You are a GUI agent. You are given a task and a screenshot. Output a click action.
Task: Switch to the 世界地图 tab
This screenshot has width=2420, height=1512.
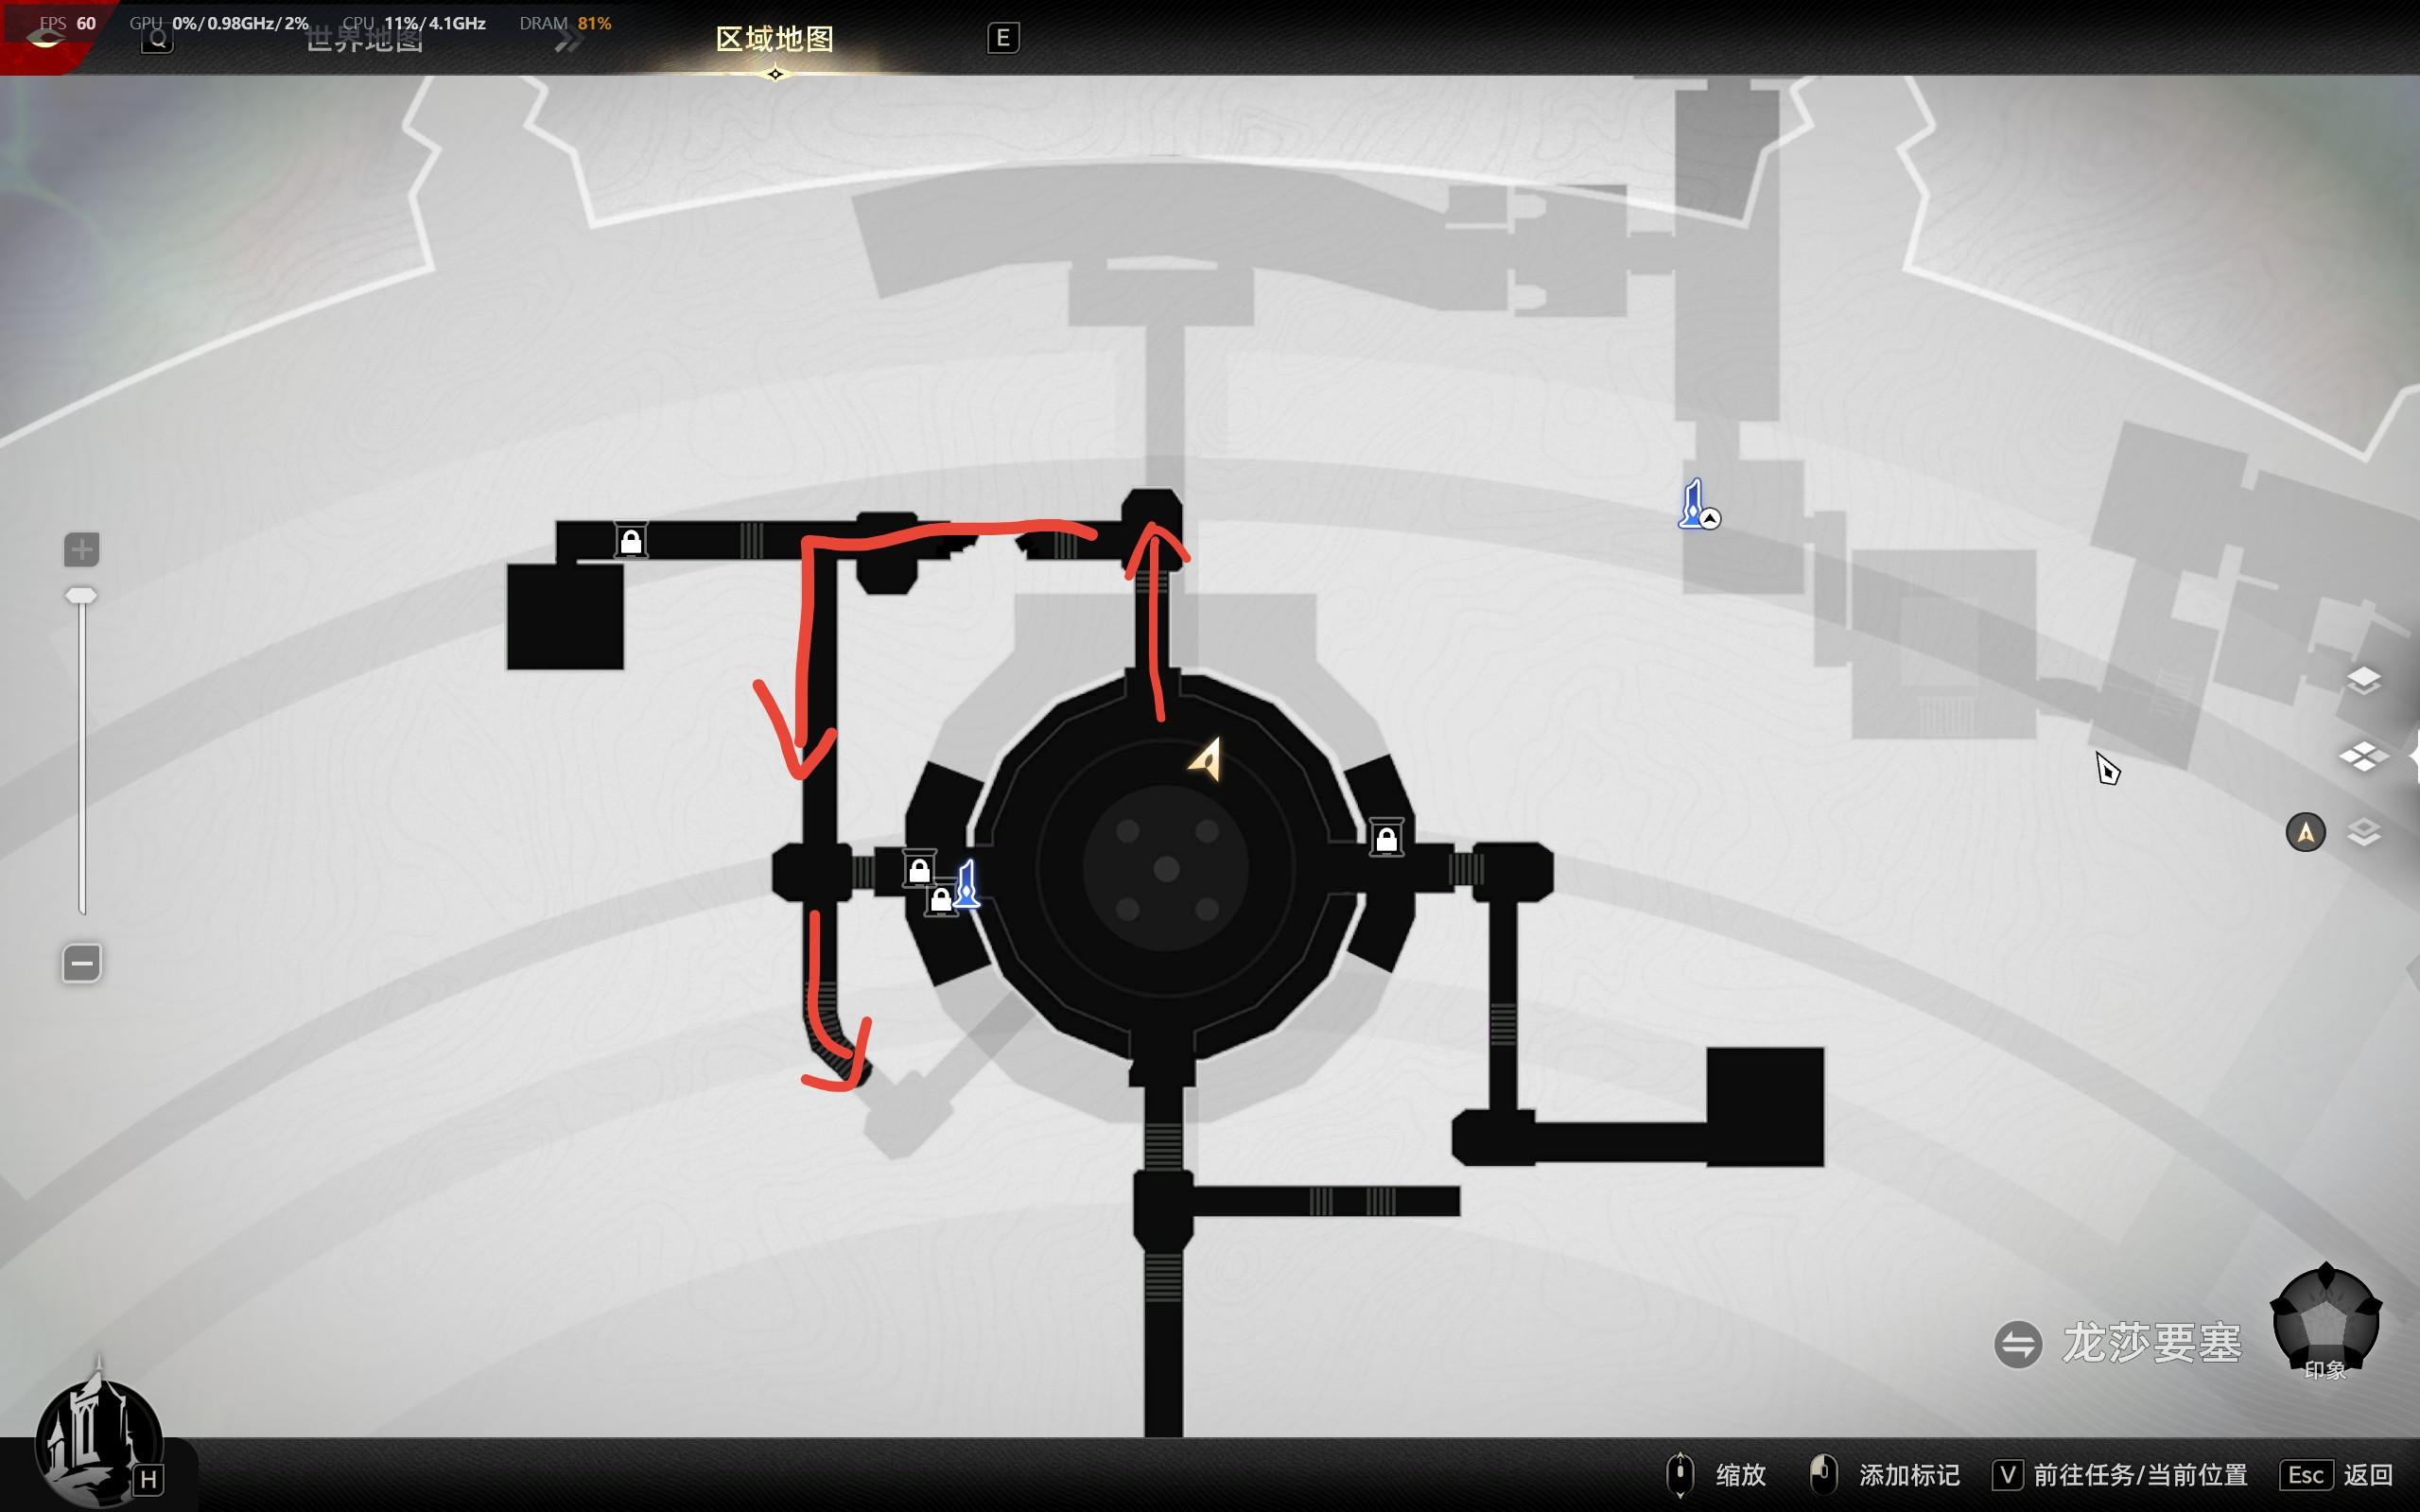coord(365,40)
